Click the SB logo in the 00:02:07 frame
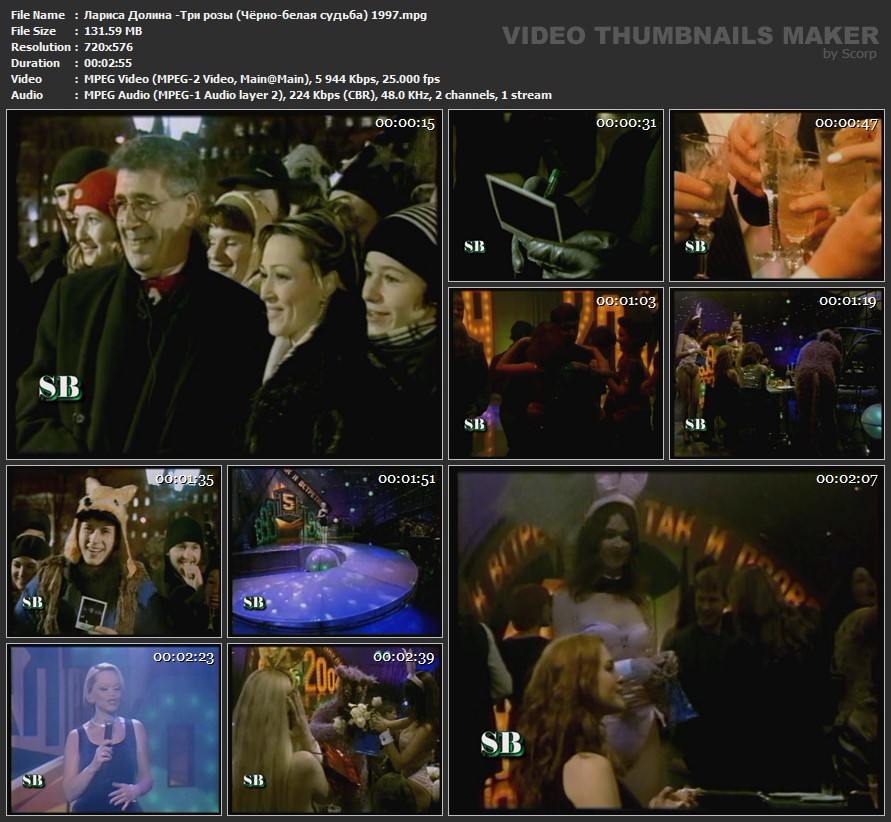 [x=501, y=743]
